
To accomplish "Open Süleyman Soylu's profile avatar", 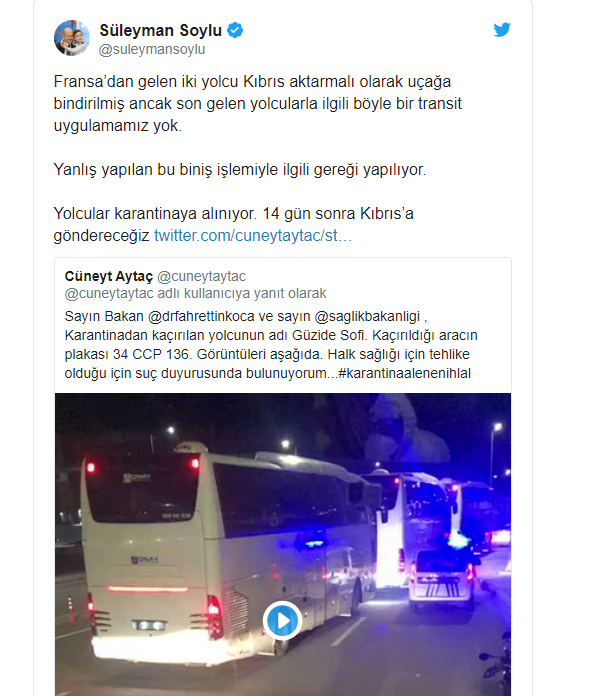I will pos(72,38).
